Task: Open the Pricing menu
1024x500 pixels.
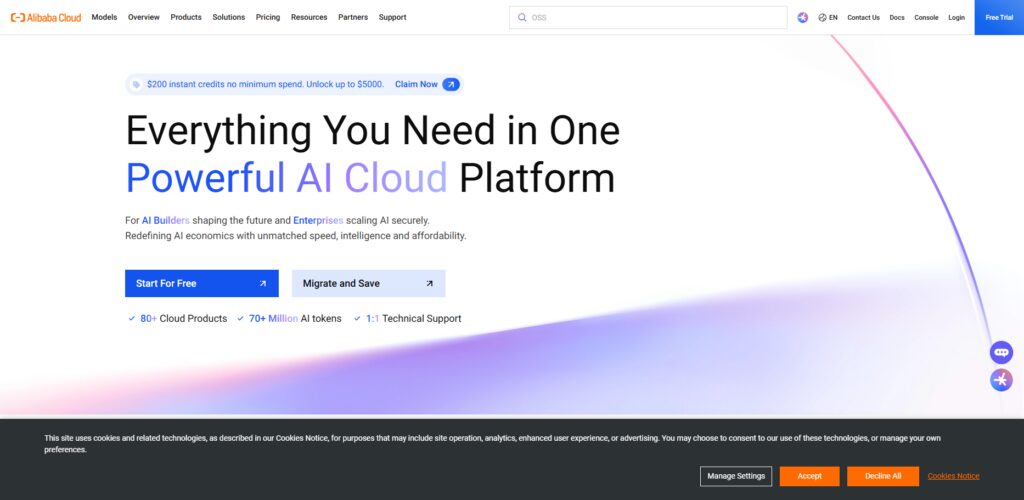Action: click(268, 18)
